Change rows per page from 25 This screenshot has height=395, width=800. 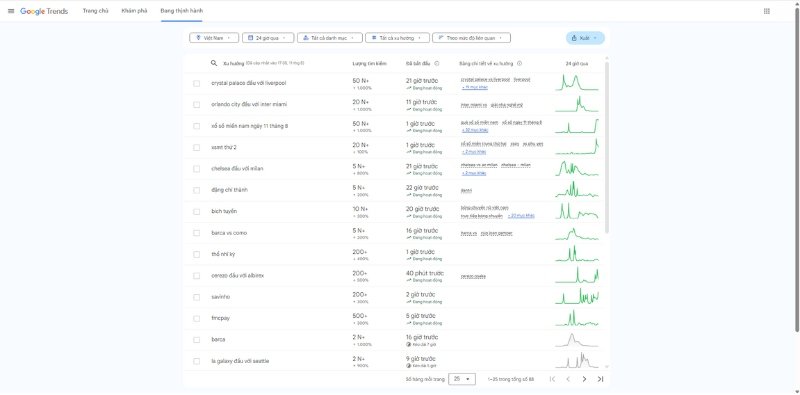[462, 379]
